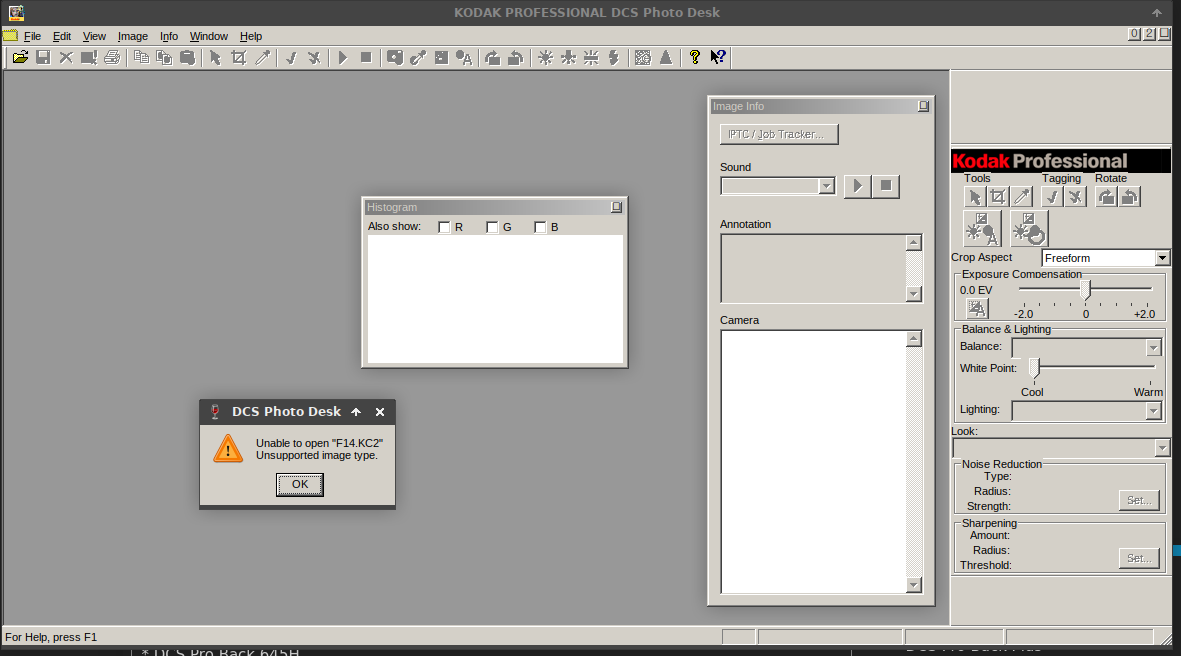Click the Histogram panel title bar button
This screenshot has height=656, width=1181.
pyautogui.click(x=616, y=207)
